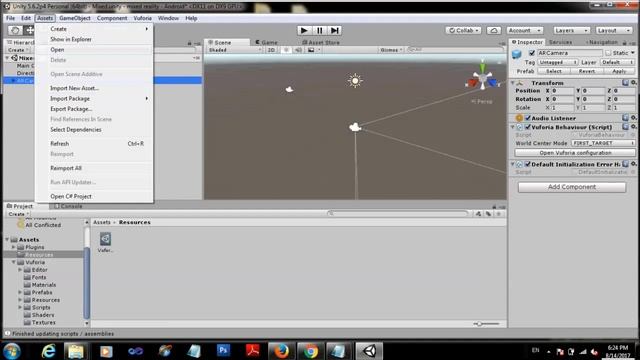Open the cloud services icon button
Image resolution: width=640 pixels, height=360 pixels.
[493, 30]
